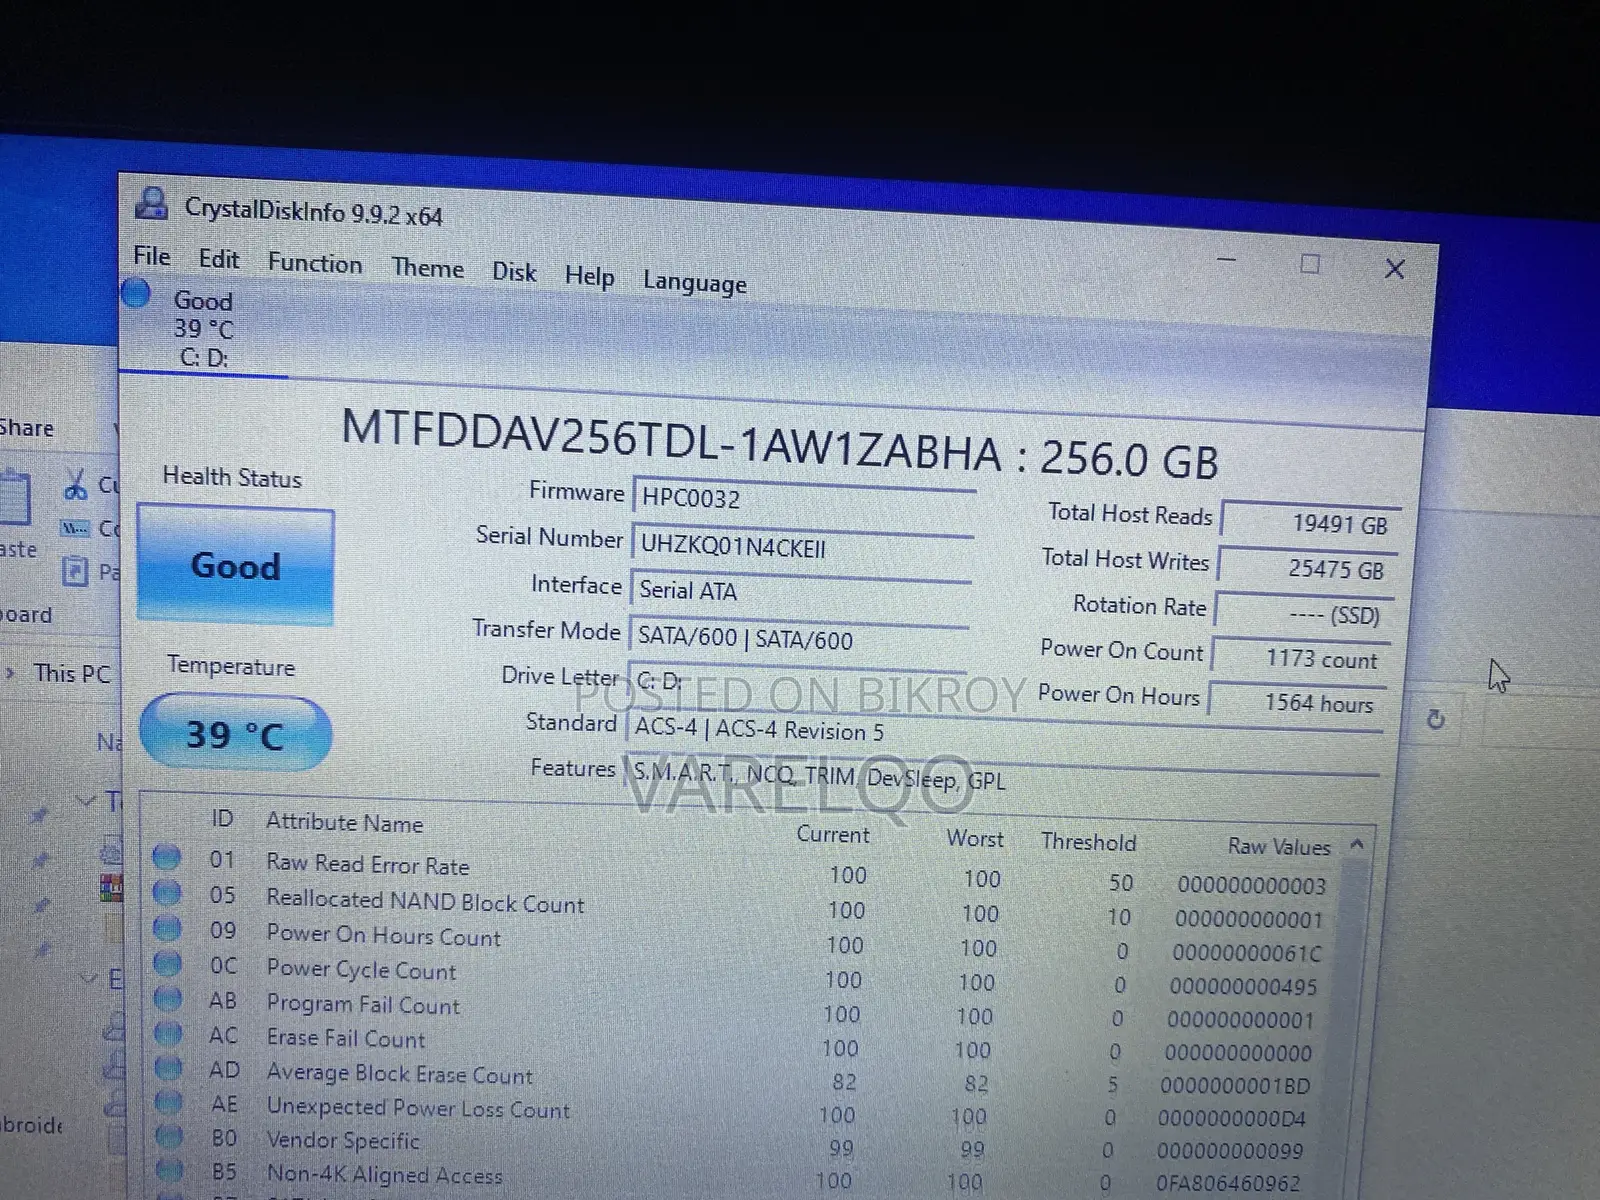Click the attribute list scroll up arrow
Screen dimensions: 1600x1200
1357,845
